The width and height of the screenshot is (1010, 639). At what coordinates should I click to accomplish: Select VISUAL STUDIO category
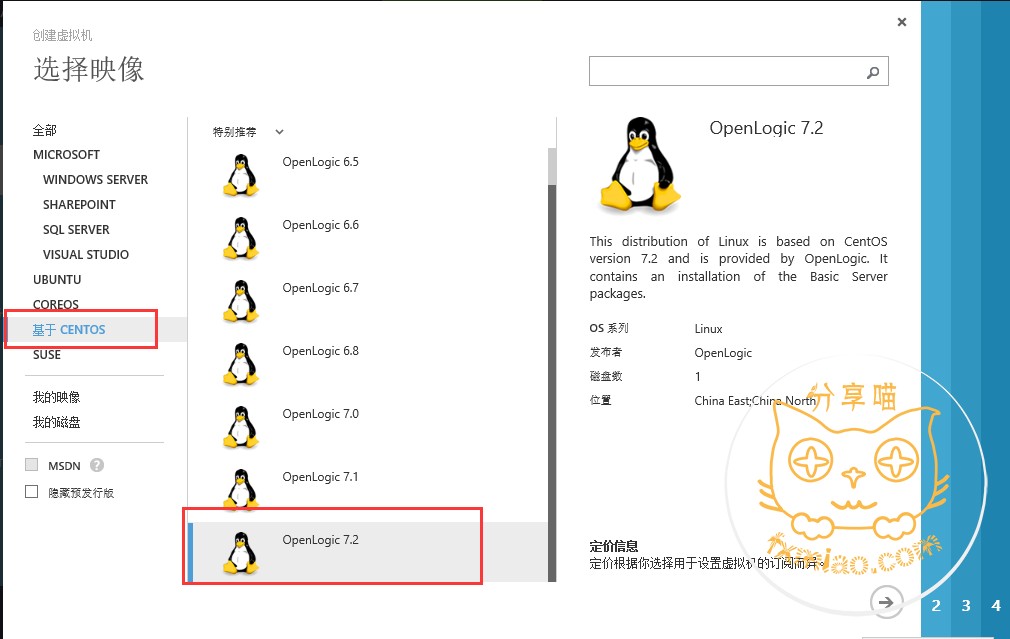coord(86,255)
